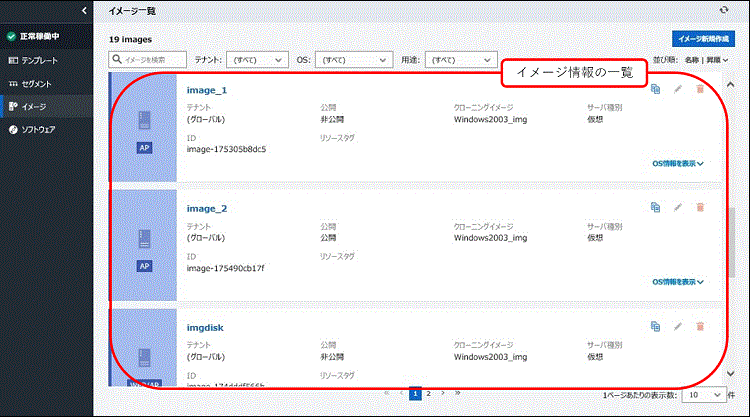Go to page 2 of the list
The width and height of the screenshot is (750, 417).
[x=428, y=394]
